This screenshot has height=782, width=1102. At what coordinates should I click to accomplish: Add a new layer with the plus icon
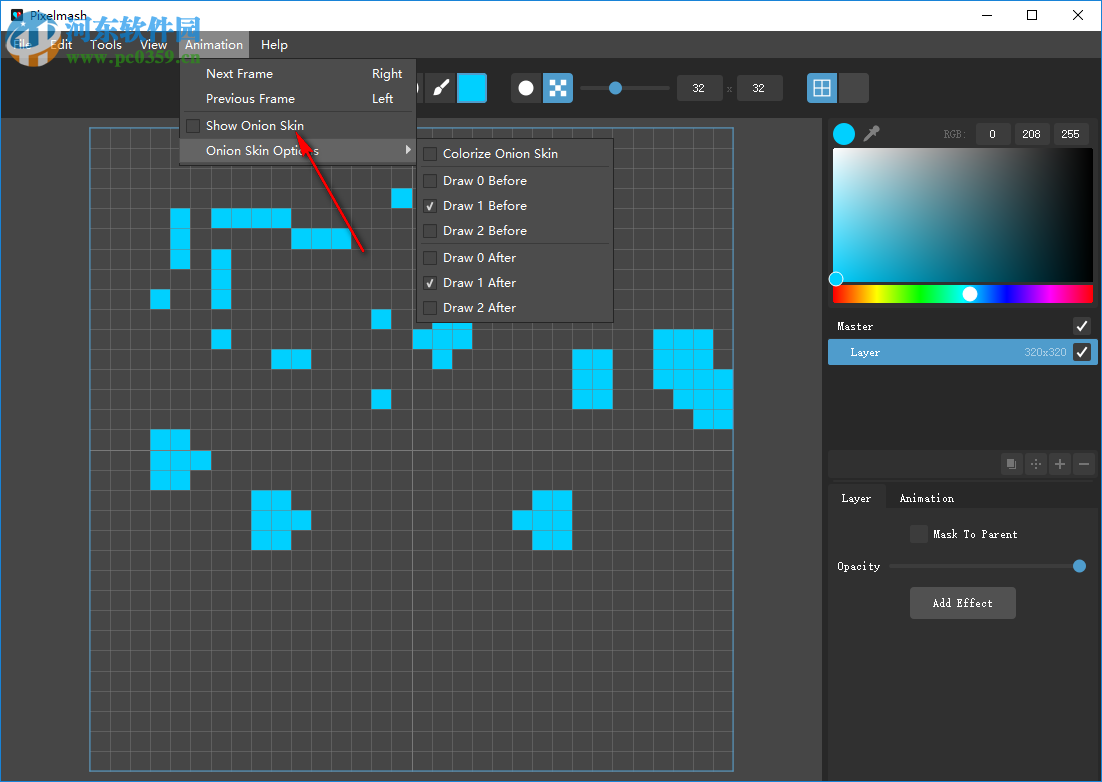point(1059,463)
